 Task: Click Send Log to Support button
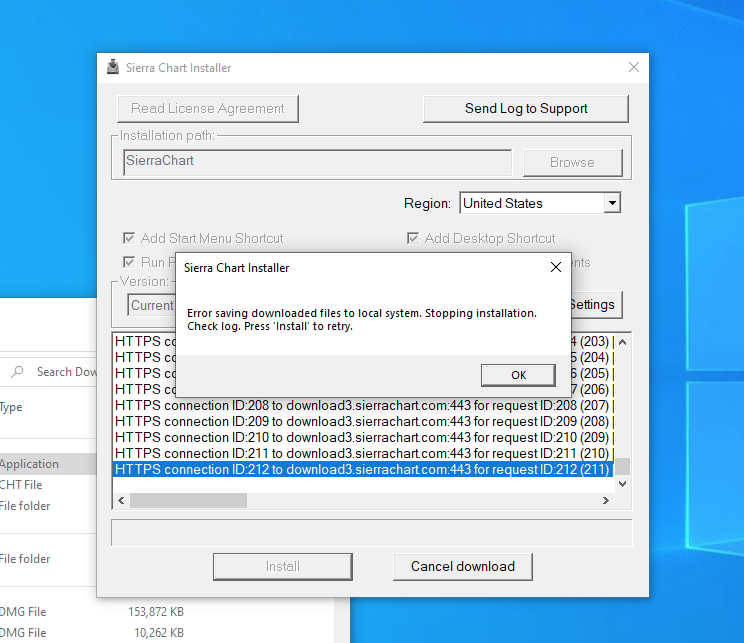coord(526,109)
